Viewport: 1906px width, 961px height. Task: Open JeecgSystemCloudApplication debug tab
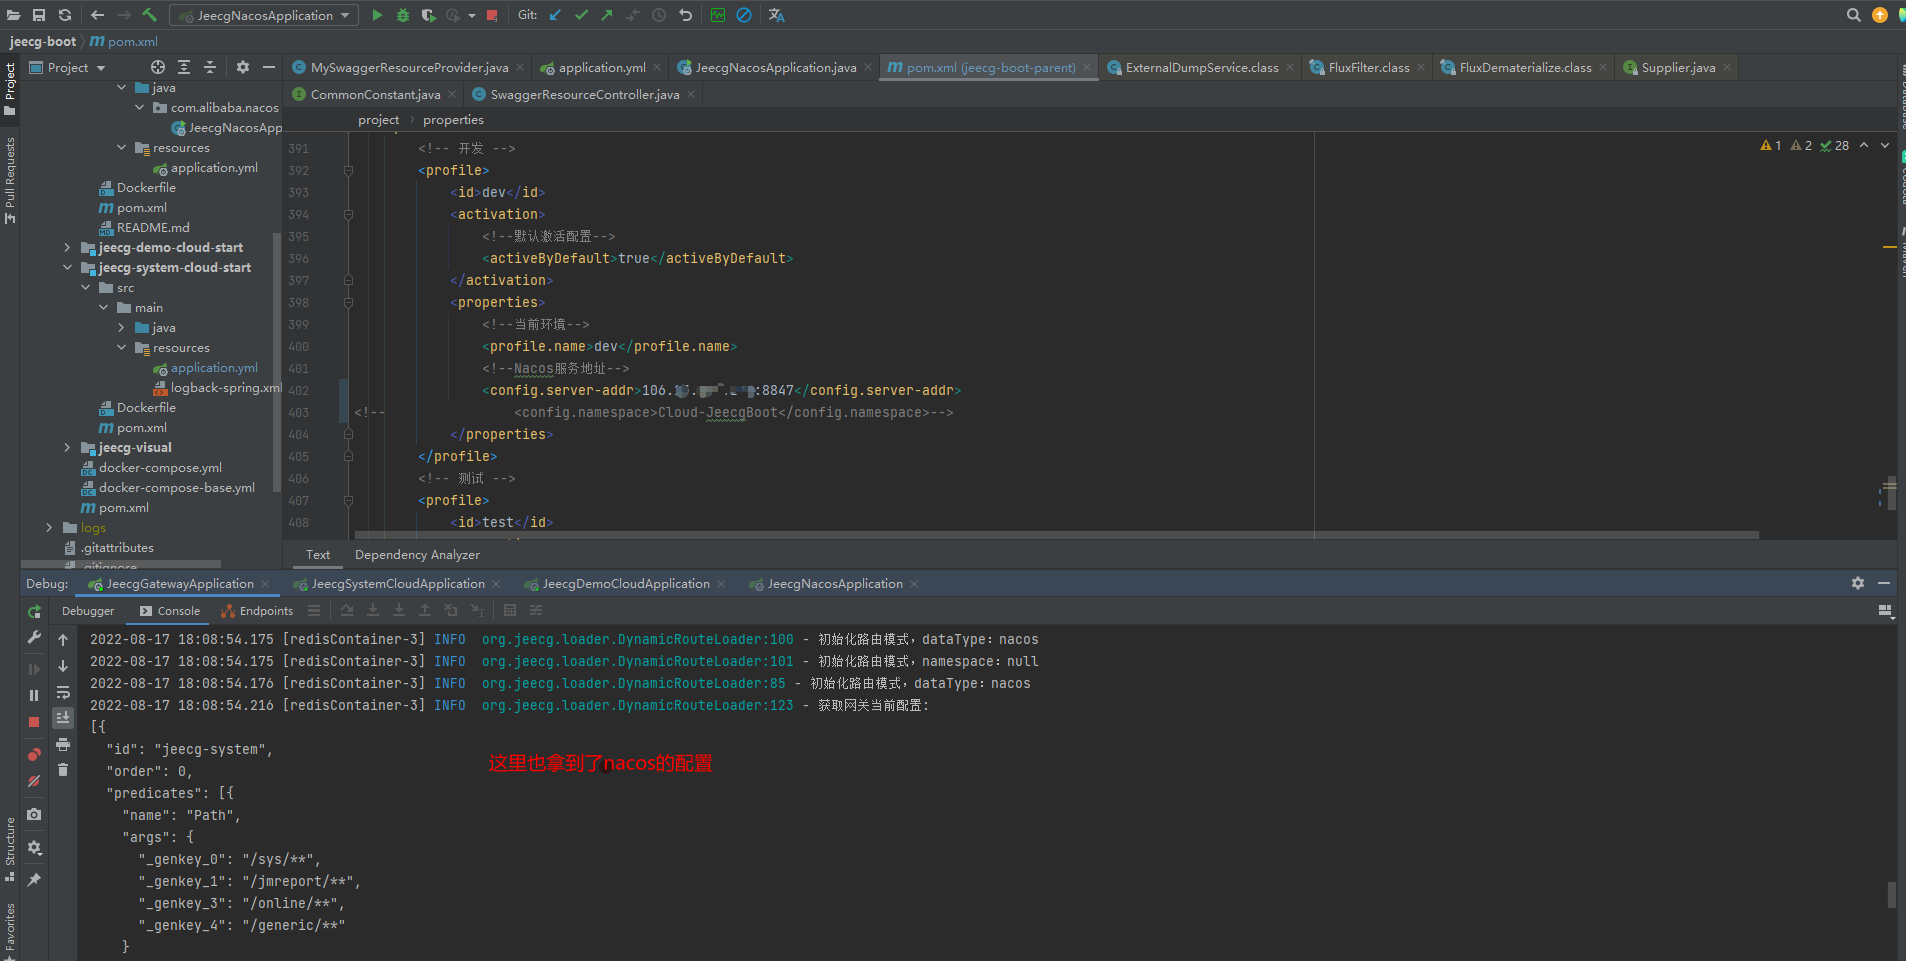tap(397, 584)
